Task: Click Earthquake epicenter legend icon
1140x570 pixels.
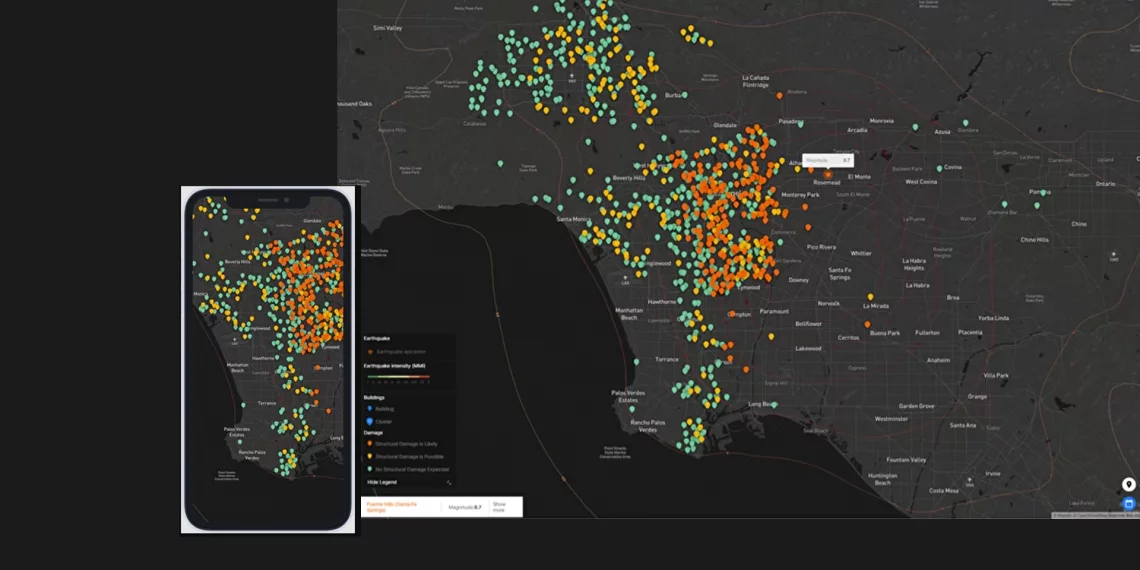Action: (370, 351)
